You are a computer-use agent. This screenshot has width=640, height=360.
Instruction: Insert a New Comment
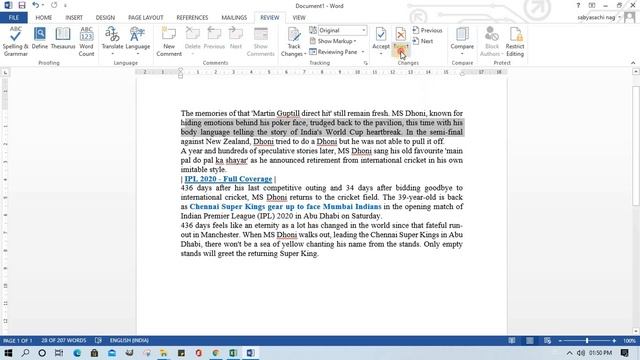169,41
